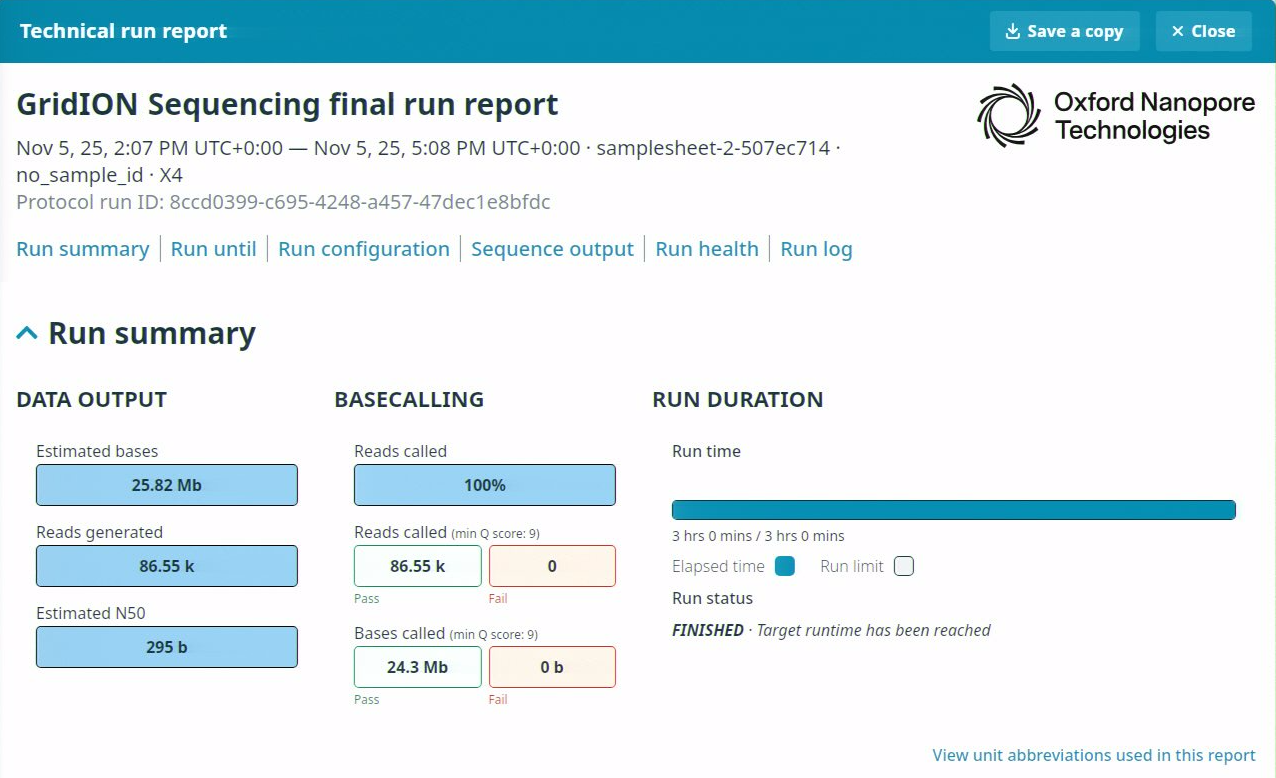
Task: Collapse the Run summary chevron
Action: [27, 333]
